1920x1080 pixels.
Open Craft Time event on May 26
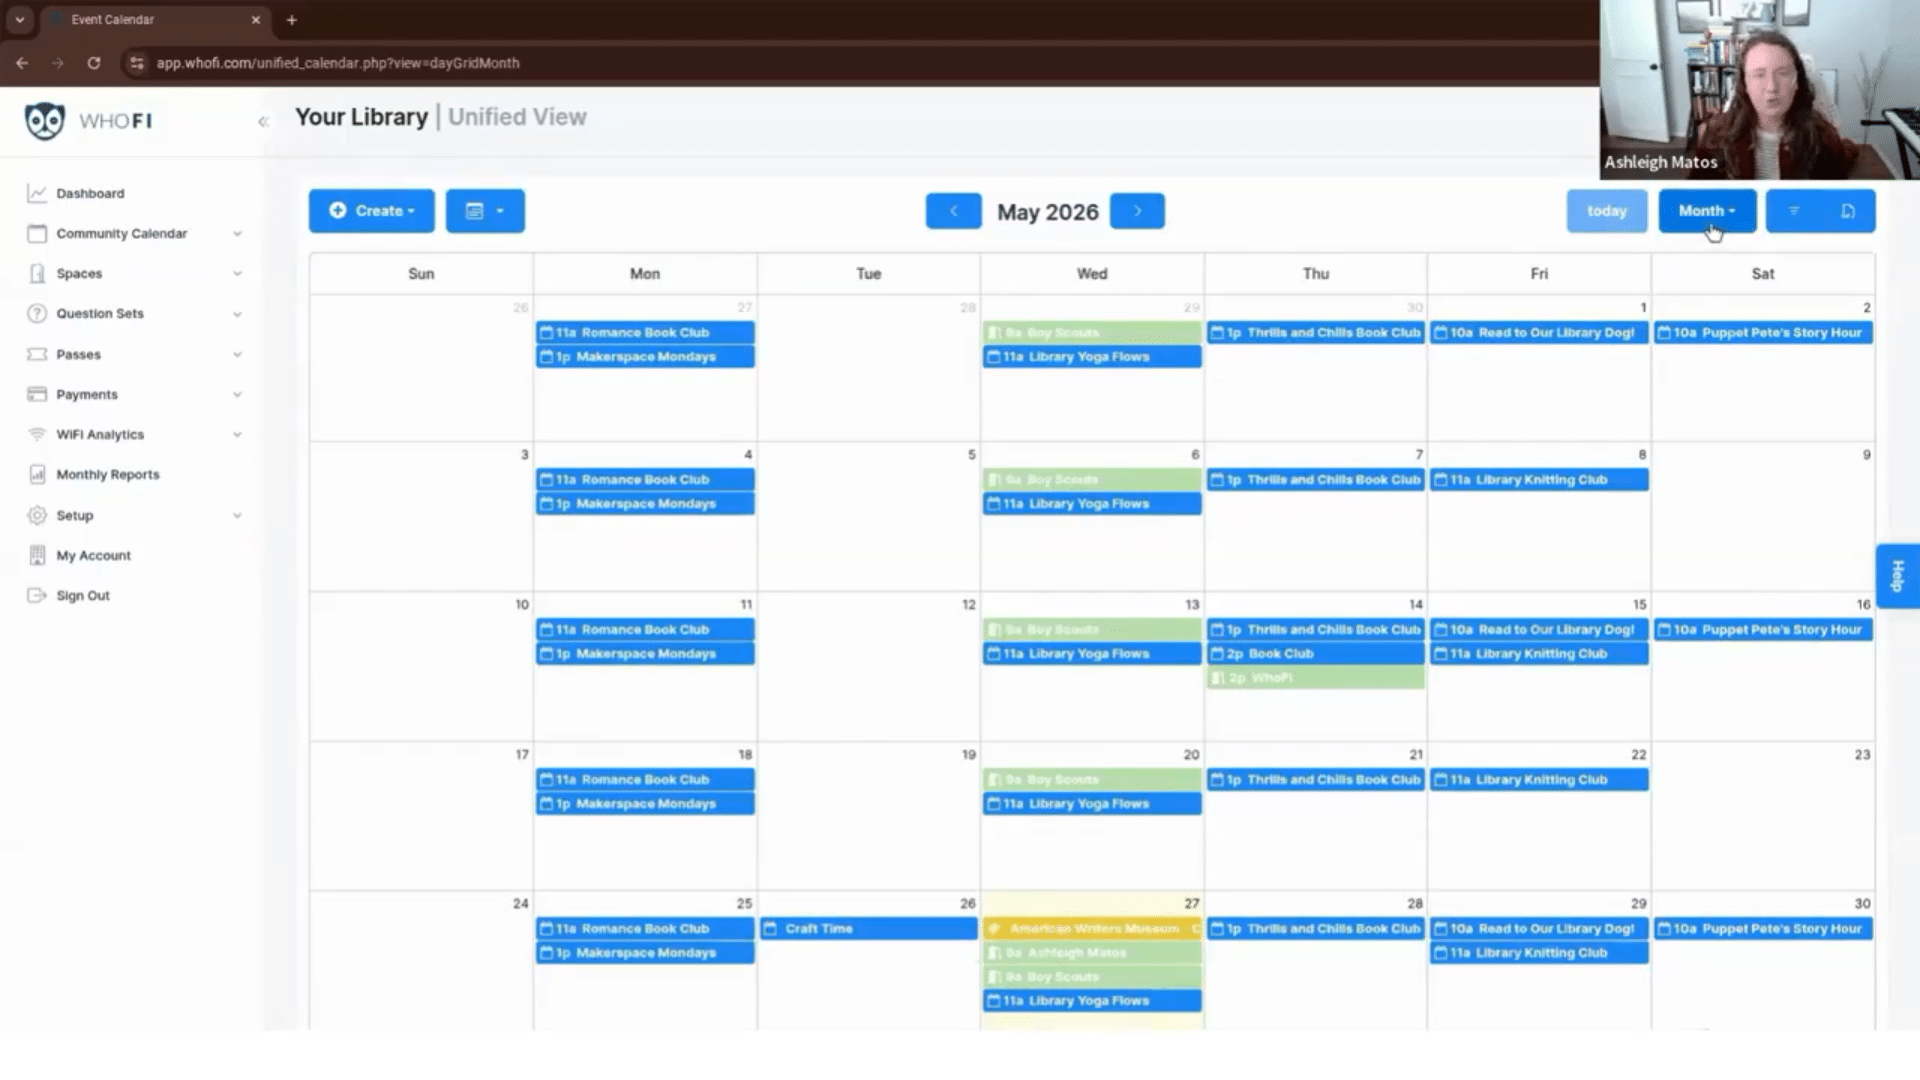pyautogui.click(x=869, y=929)
